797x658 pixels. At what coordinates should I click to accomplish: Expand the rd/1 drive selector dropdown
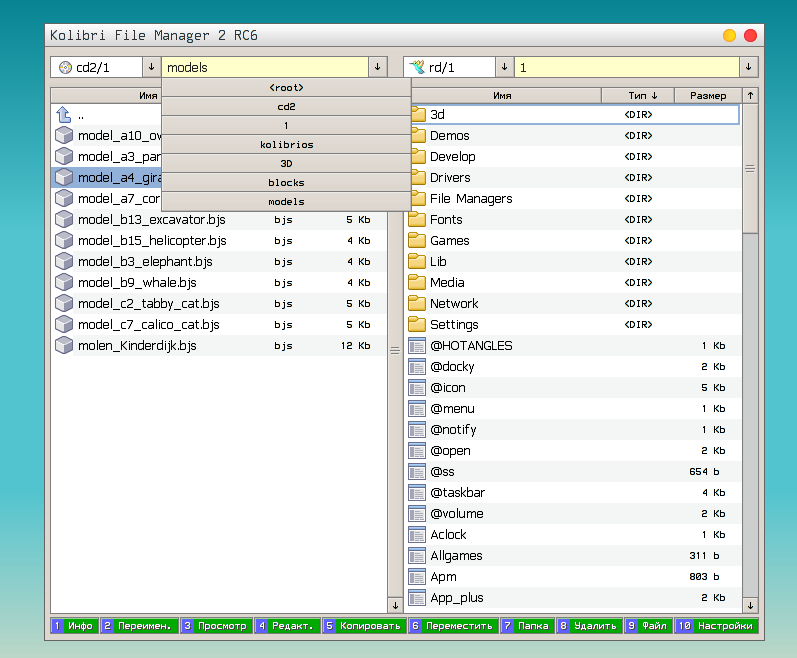pos(504,67)
